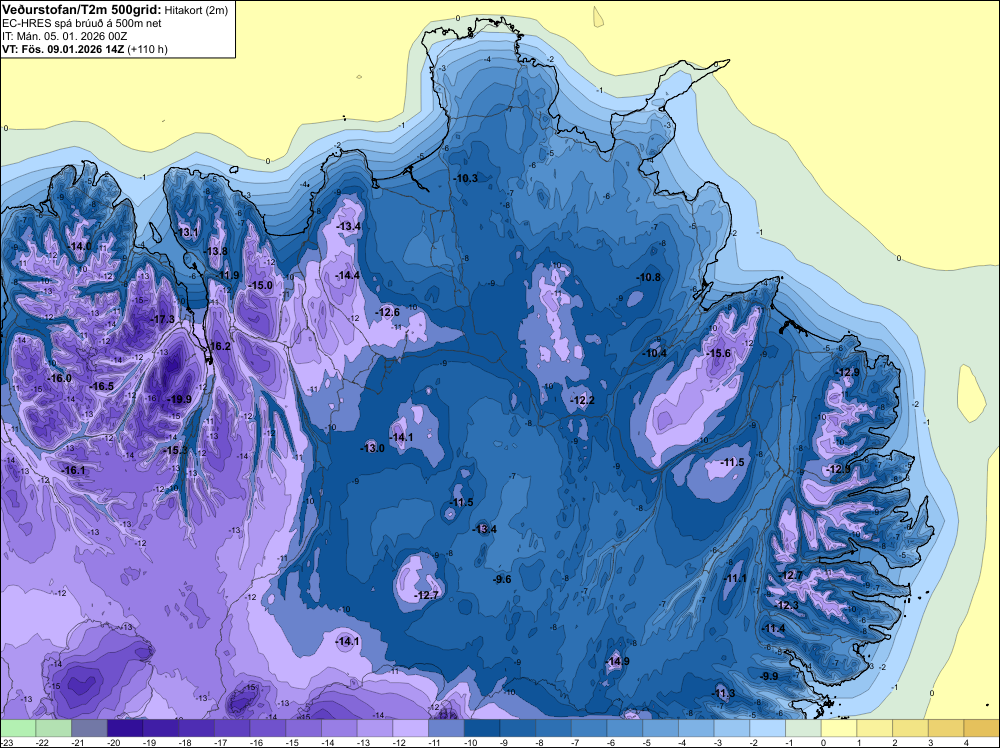The height and width of the screenshot is (748, 1000).
Task: Select the -13.1 temperature label
Action: (x=187, y=232)
